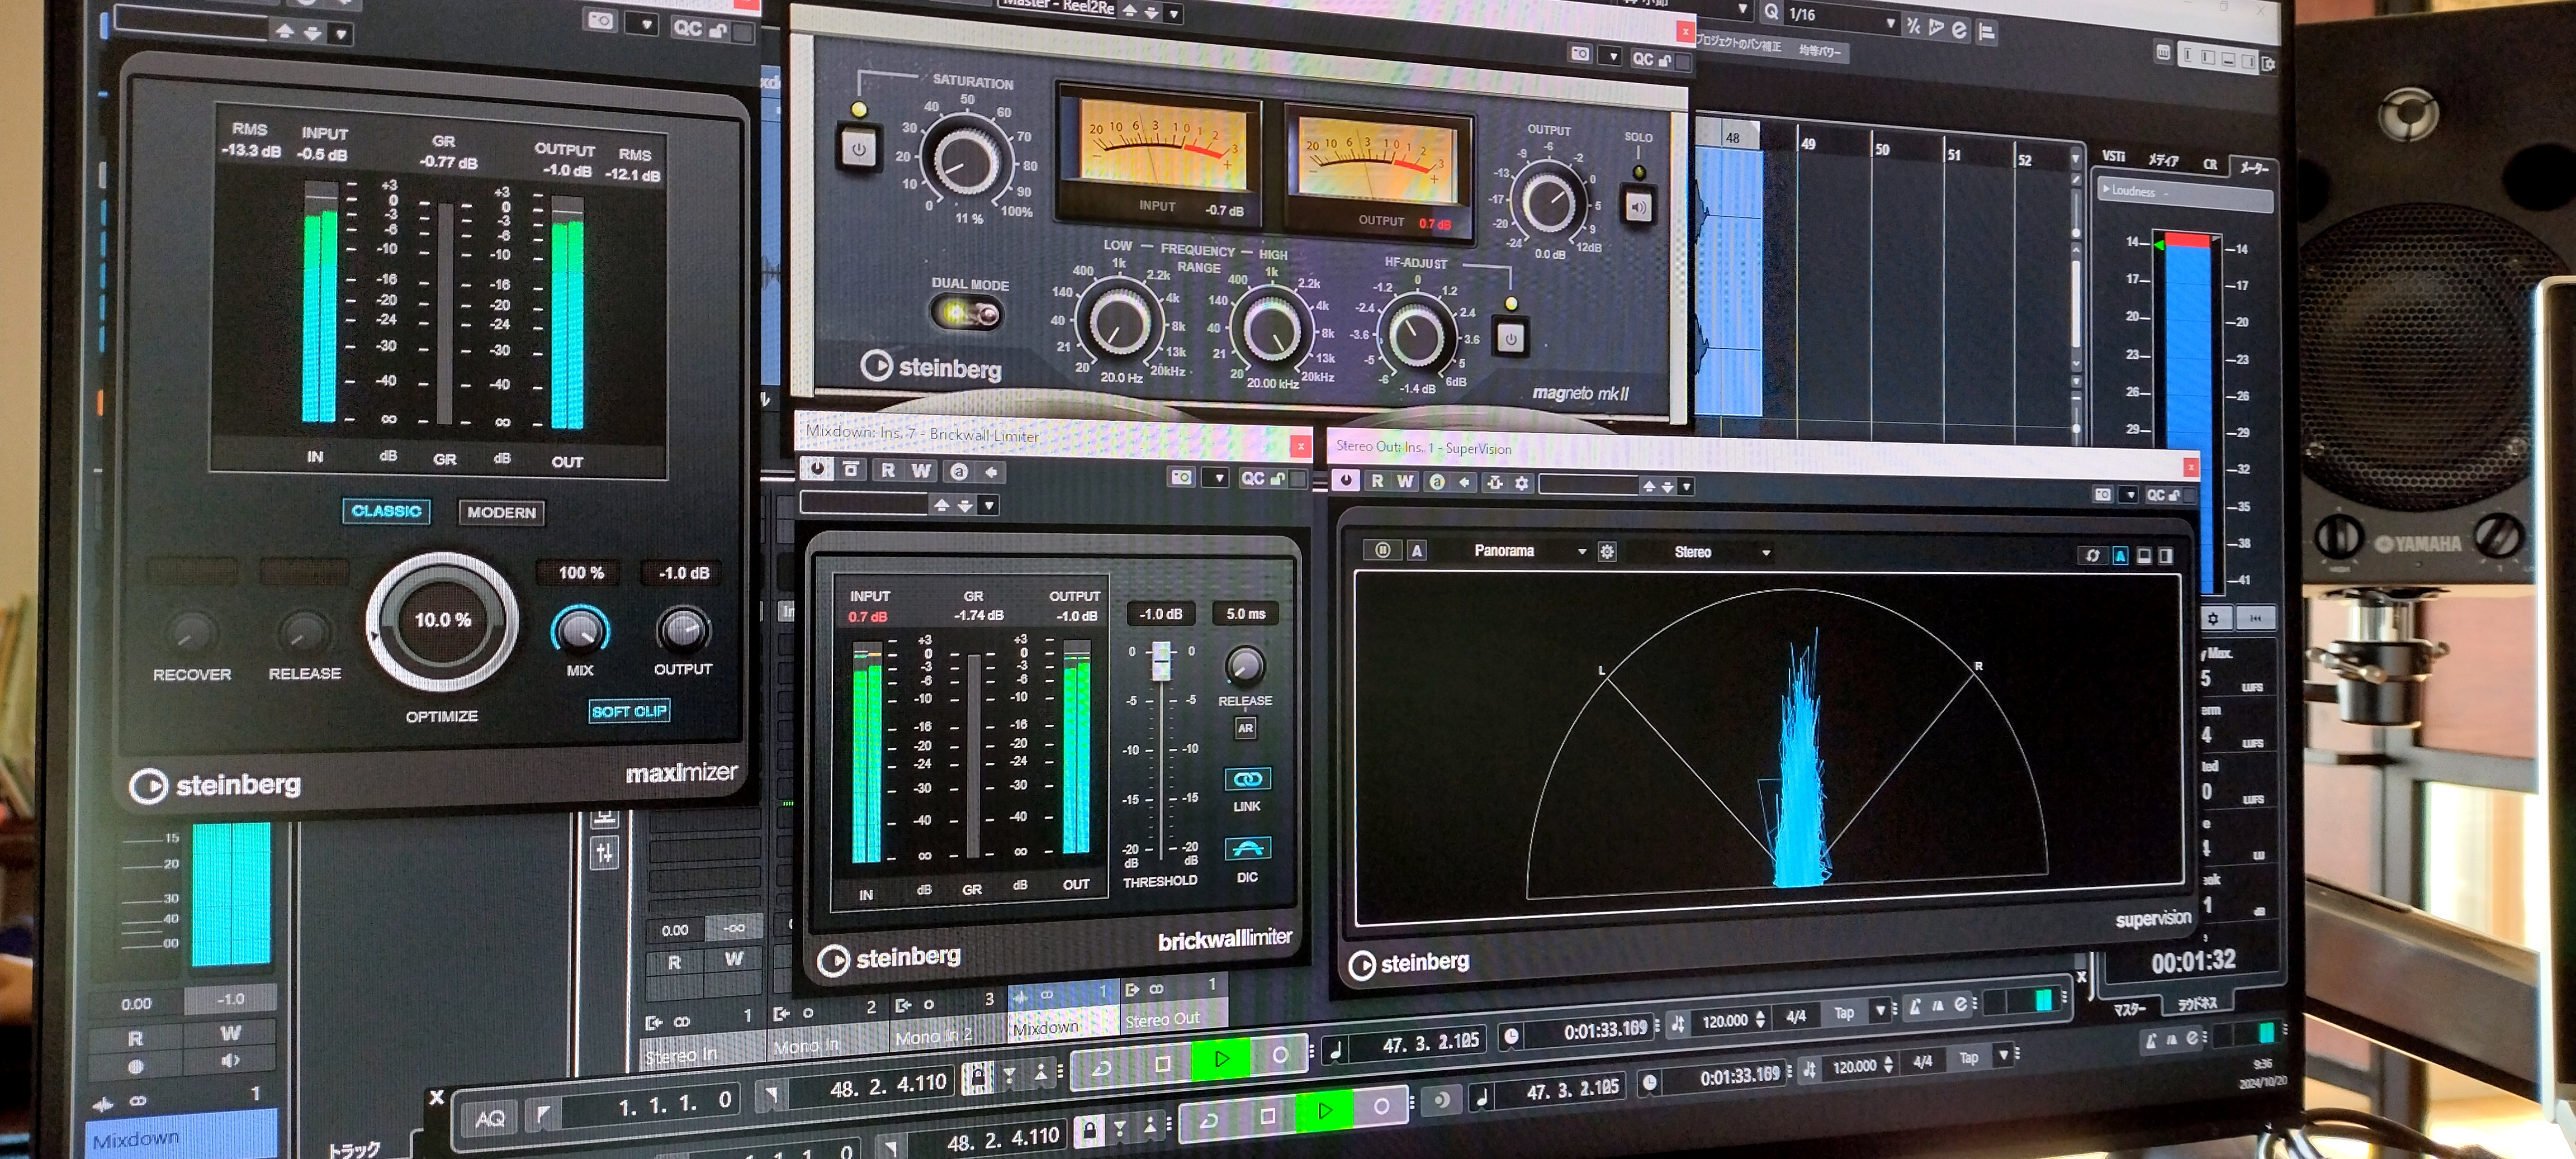Click the channel settings faders icon in mixer
The image size is (2576, 1159).
click(604, 853)
